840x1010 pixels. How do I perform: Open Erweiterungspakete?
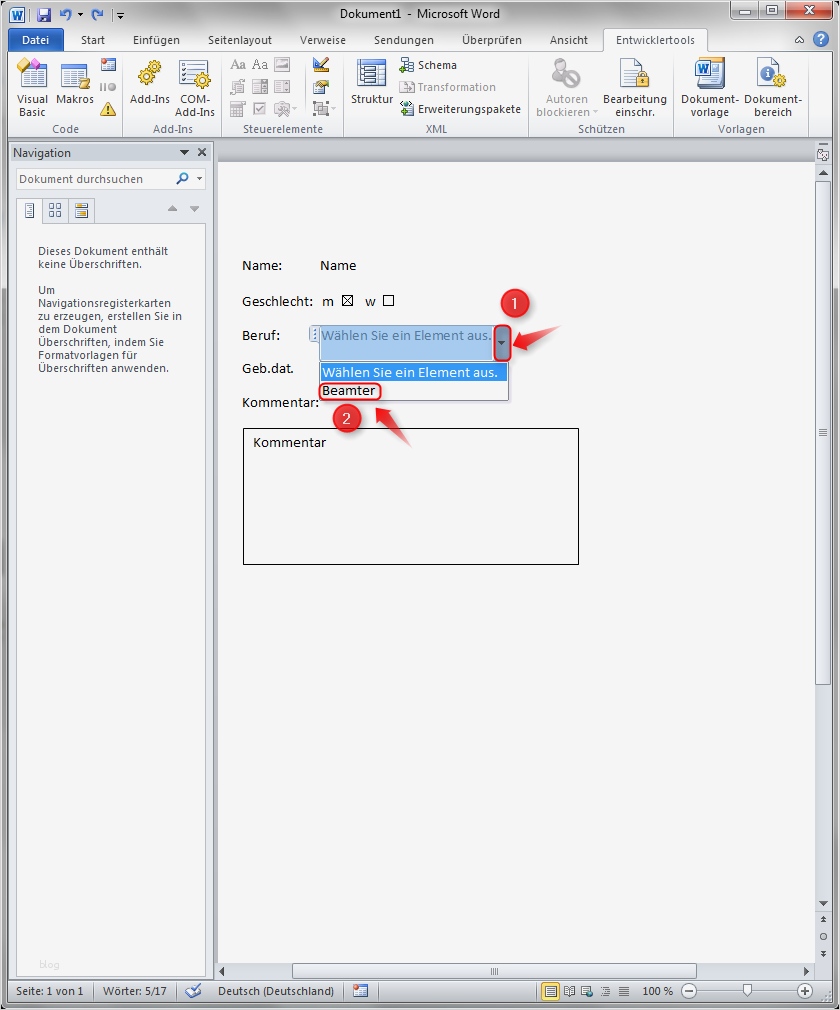460,109
